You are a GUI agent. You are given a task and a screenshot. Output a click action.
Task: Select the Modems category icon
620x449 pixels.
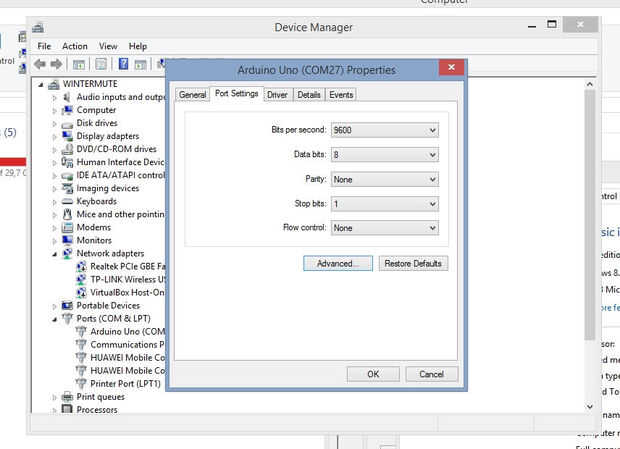coord(67,227)
